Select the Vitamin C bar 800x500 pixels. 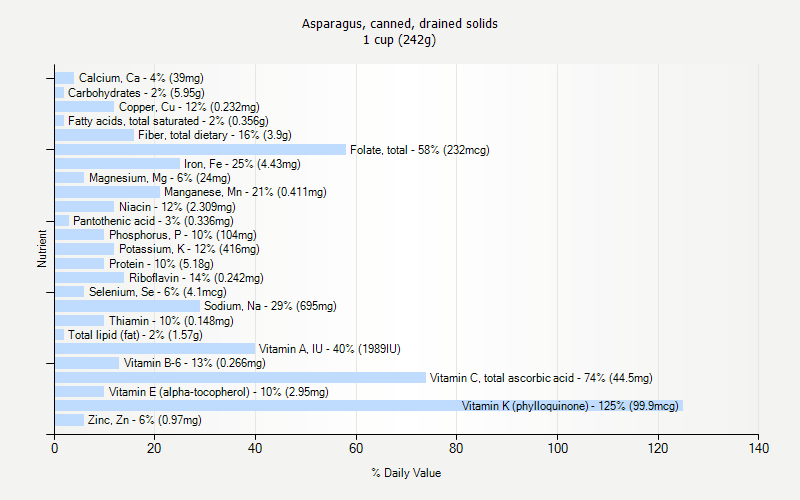coord(240,378)
